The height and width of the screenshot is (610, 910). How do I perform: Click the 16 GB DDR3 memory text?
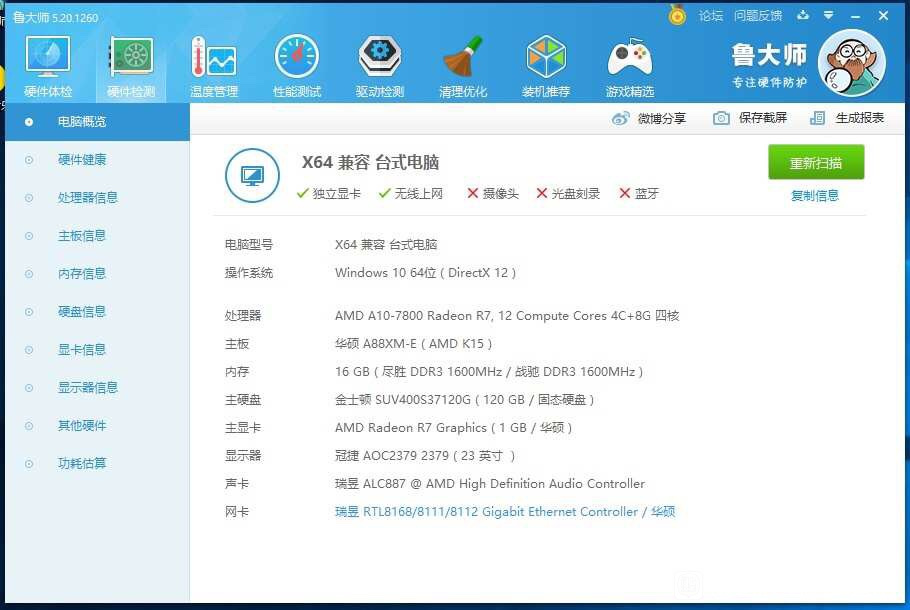coord(489,371)
